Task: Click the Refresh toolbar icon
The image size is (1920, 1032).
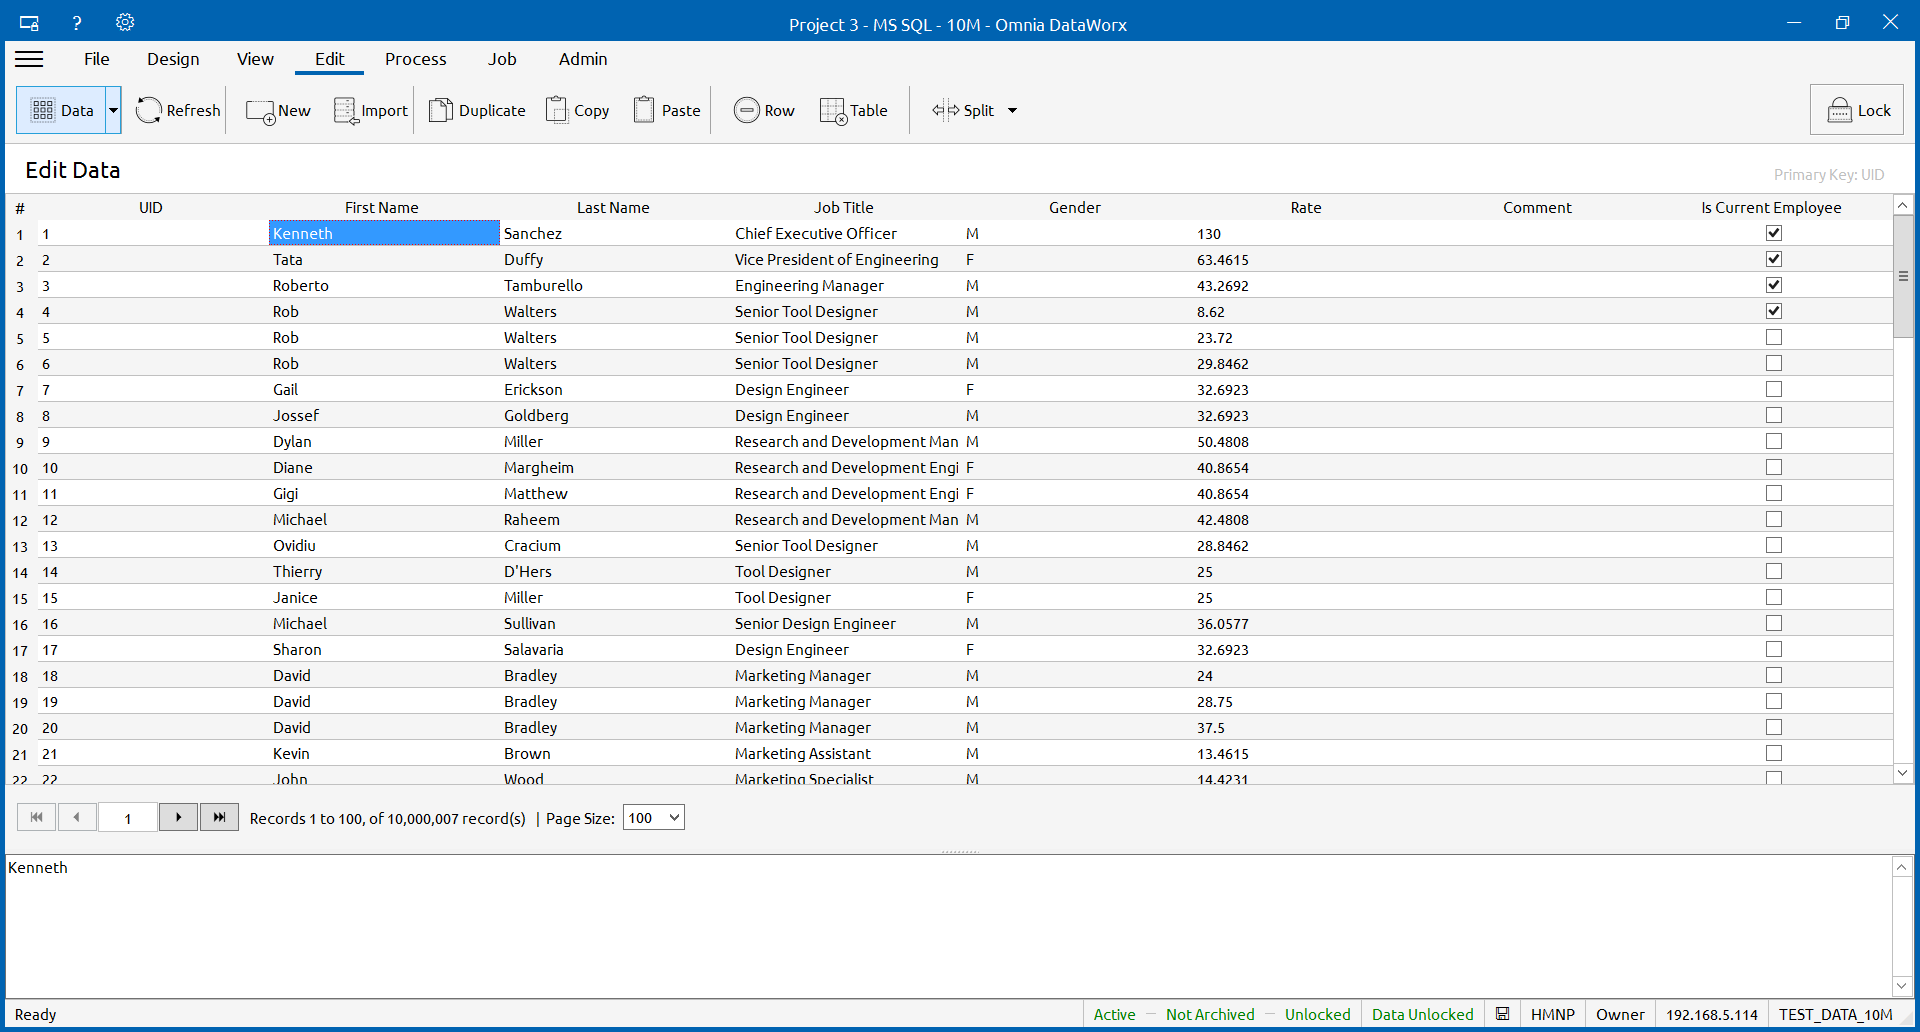Action: (x=149, y=110)
